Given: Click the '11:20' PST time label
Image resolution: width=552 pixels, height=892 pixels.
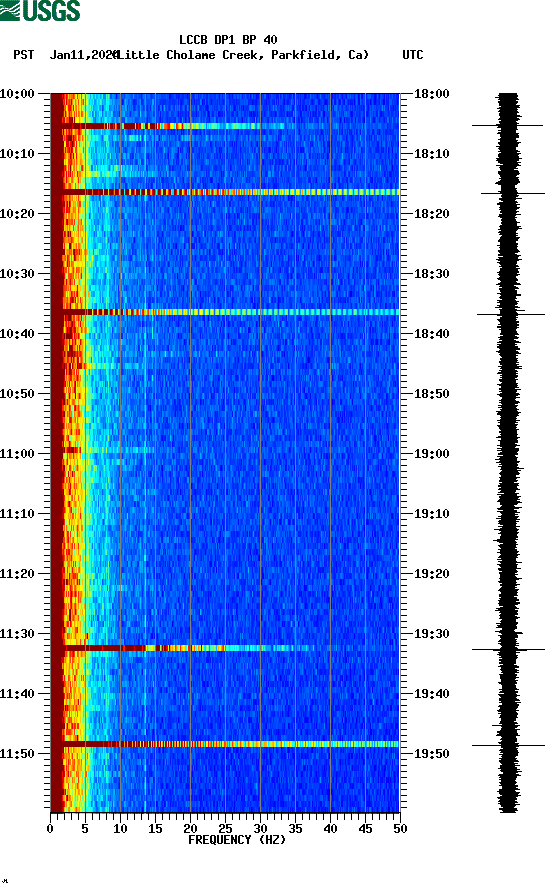Looking at the screenshot, I should (17, 573).
